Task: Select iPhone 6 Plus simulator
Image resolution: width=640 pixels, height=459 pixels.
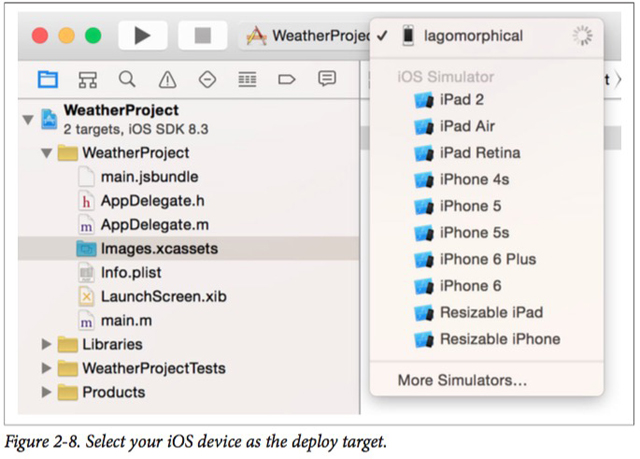Action: [487, 259]
